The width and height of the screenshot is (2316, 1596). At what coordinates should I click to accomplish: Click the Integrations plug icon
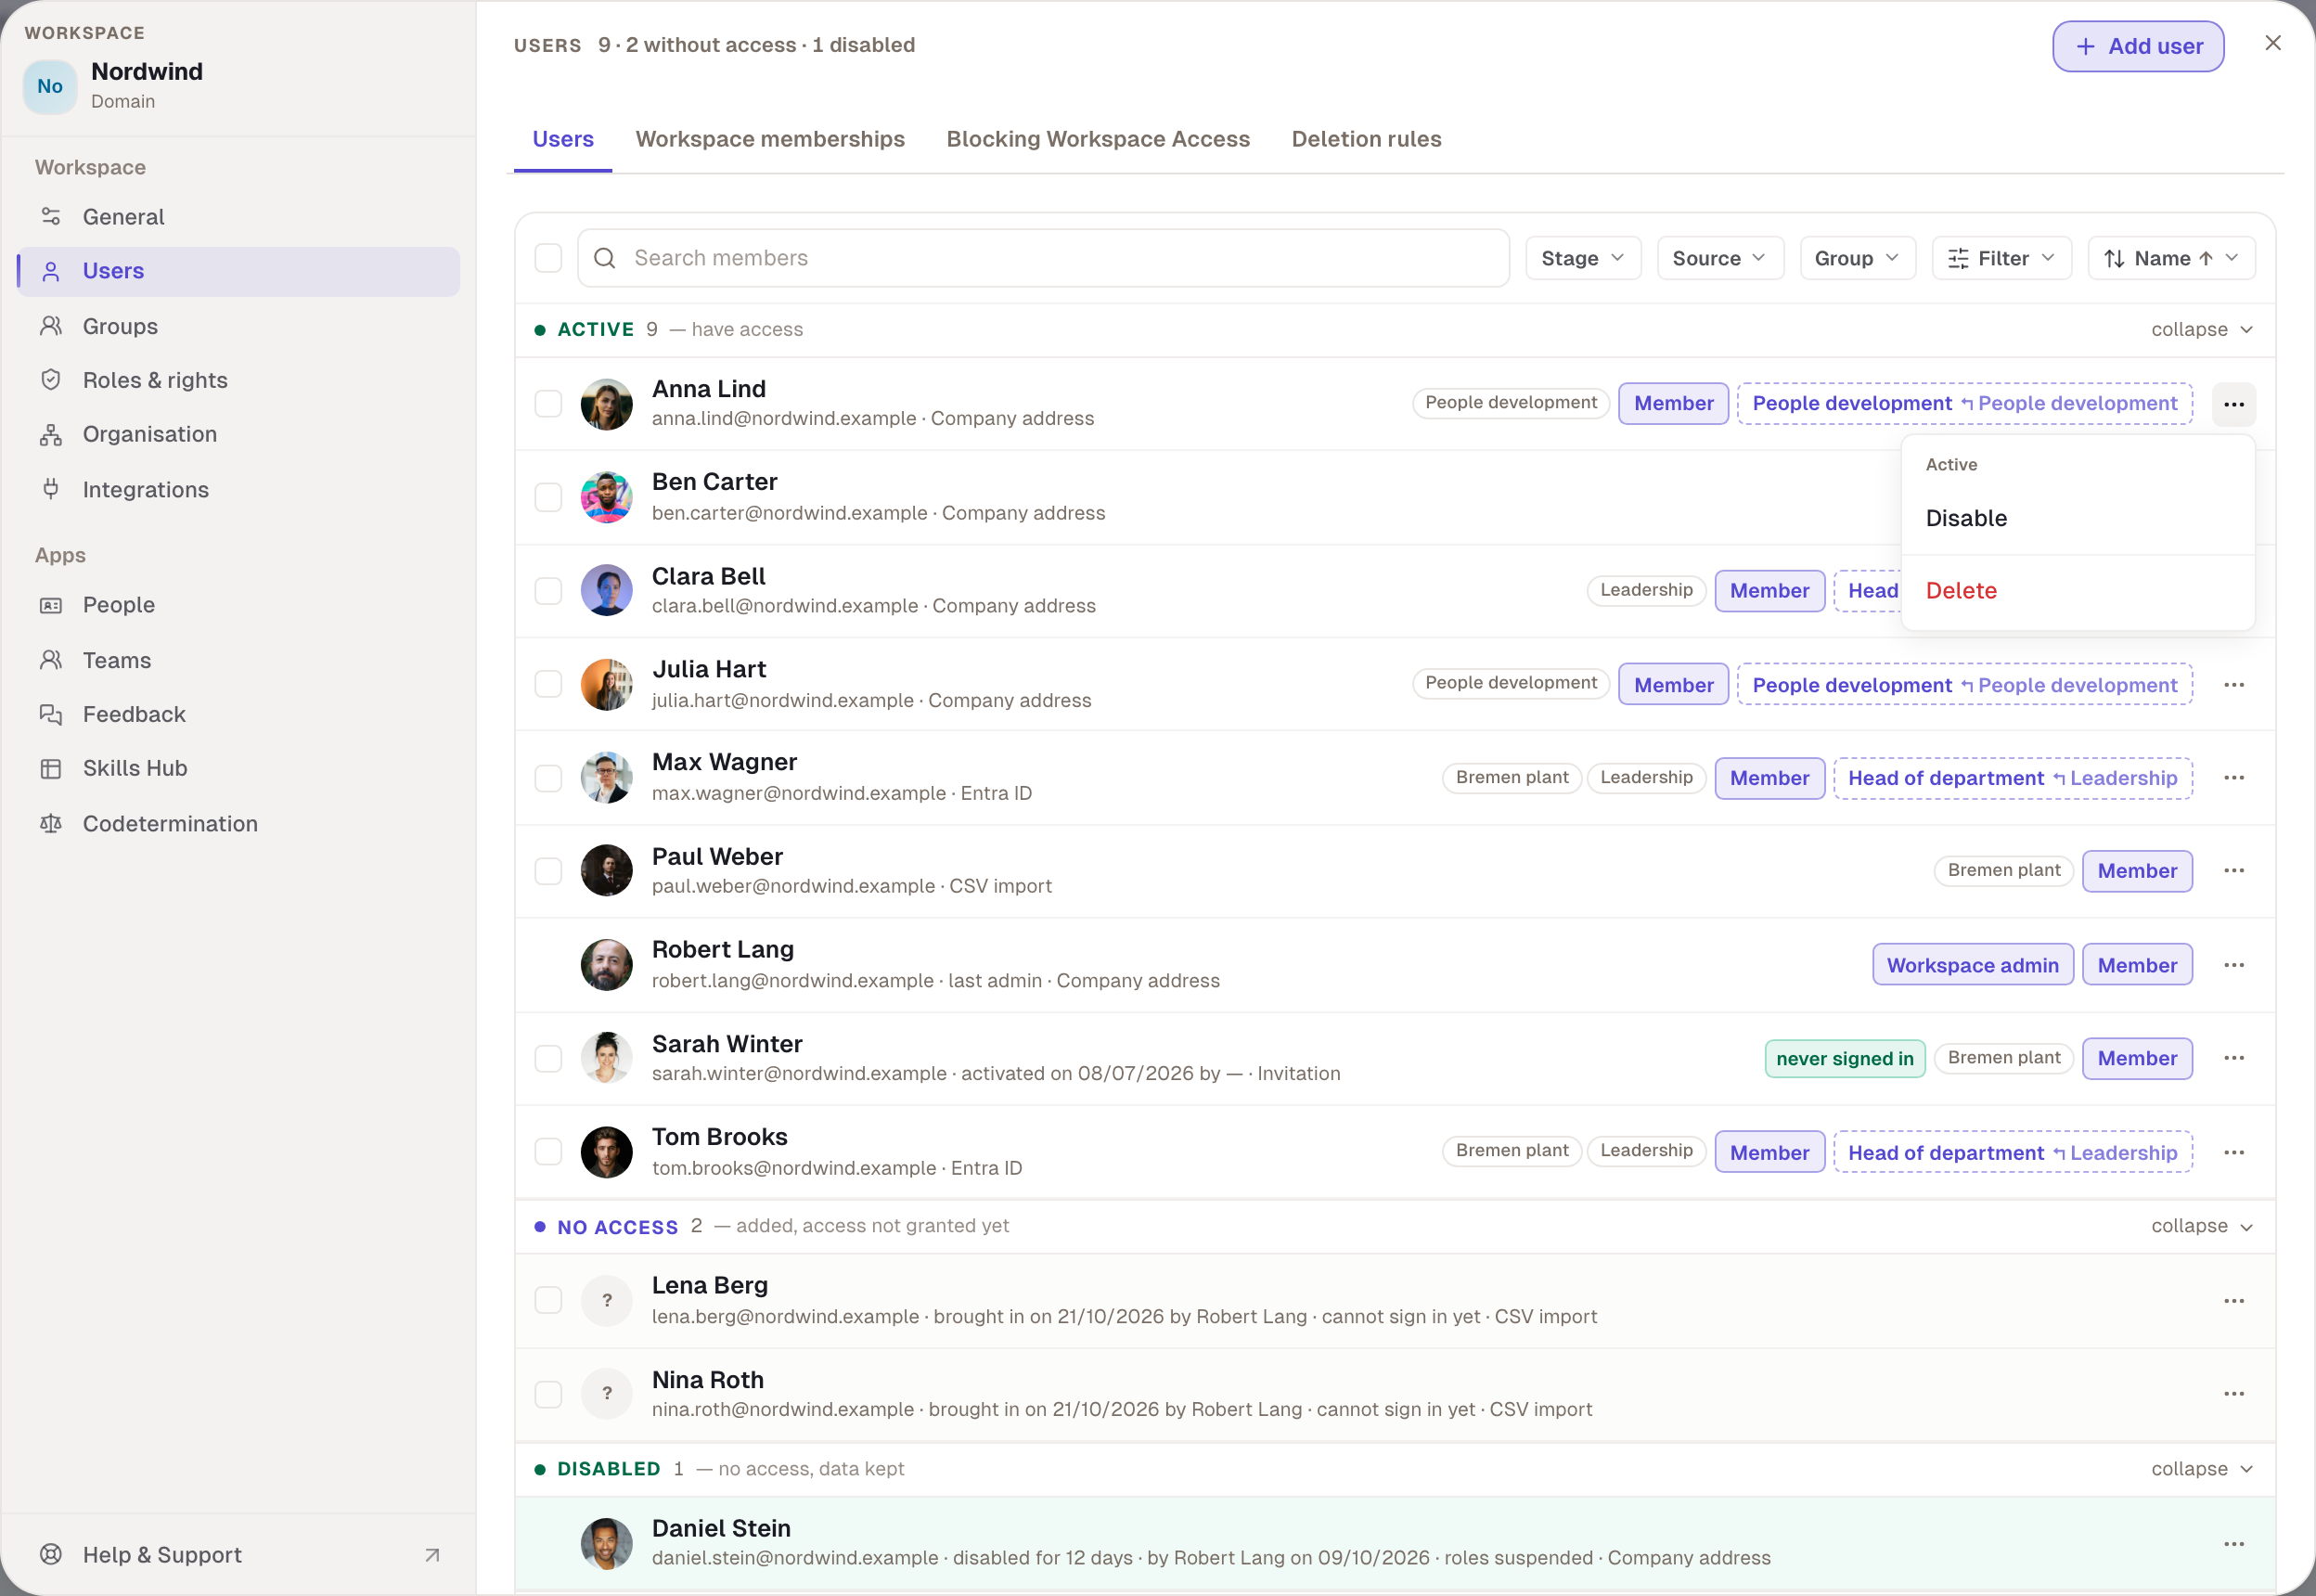coord(51,489)
